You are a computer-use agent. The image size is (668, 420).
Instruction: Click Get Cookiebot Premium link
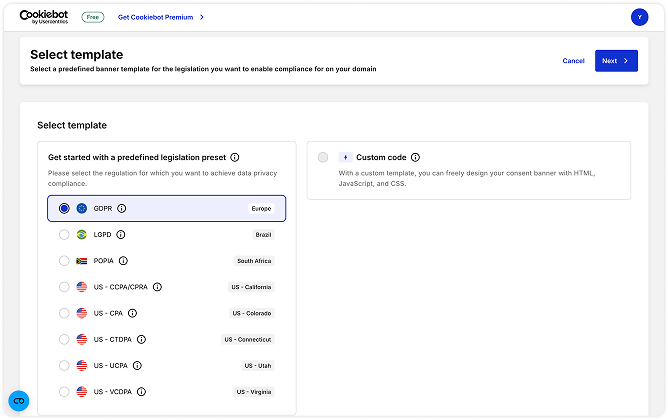click(x=160, y=17)
